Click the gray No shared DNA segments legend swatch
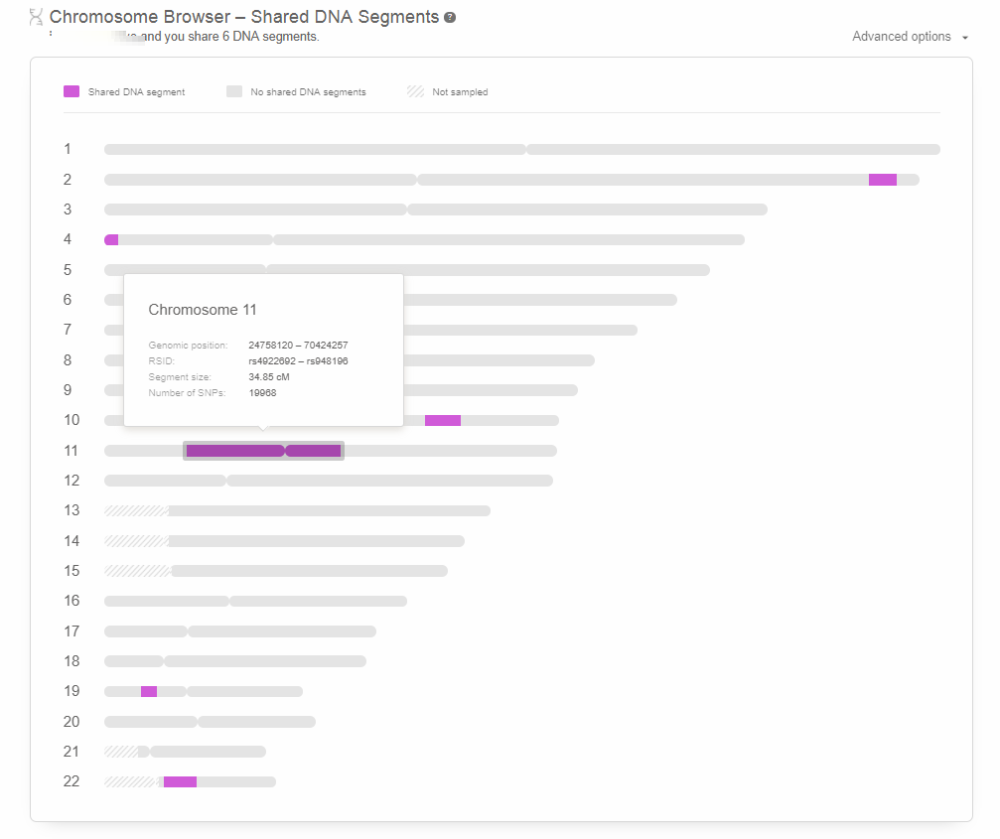The width and height of the screenshot is (1000, 839). (233, 91)
